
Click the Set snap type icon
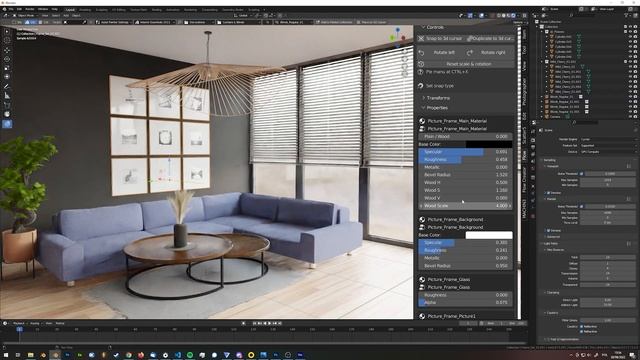pyautogui.click(x=421, y=86)
